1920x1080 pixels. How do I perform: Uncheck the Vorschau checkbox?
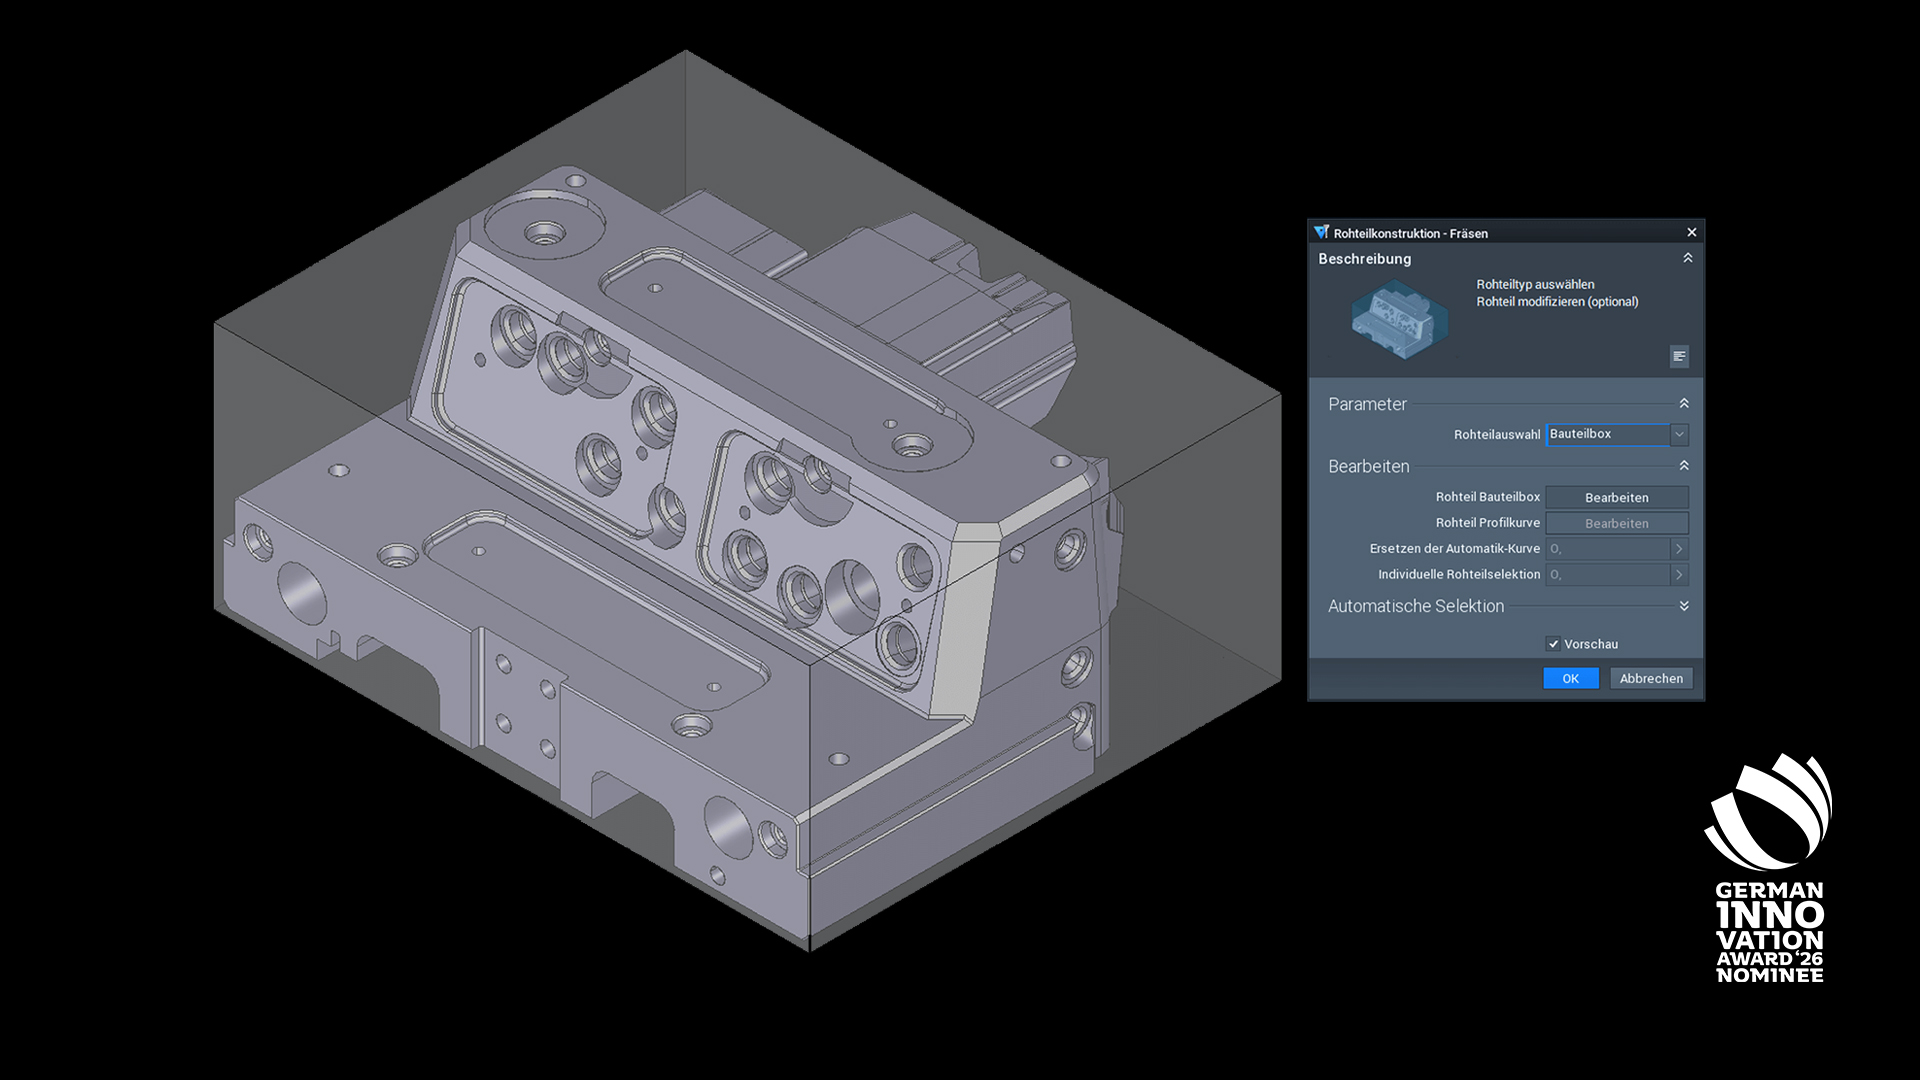pyautogui.click(x=1553, y=644)
